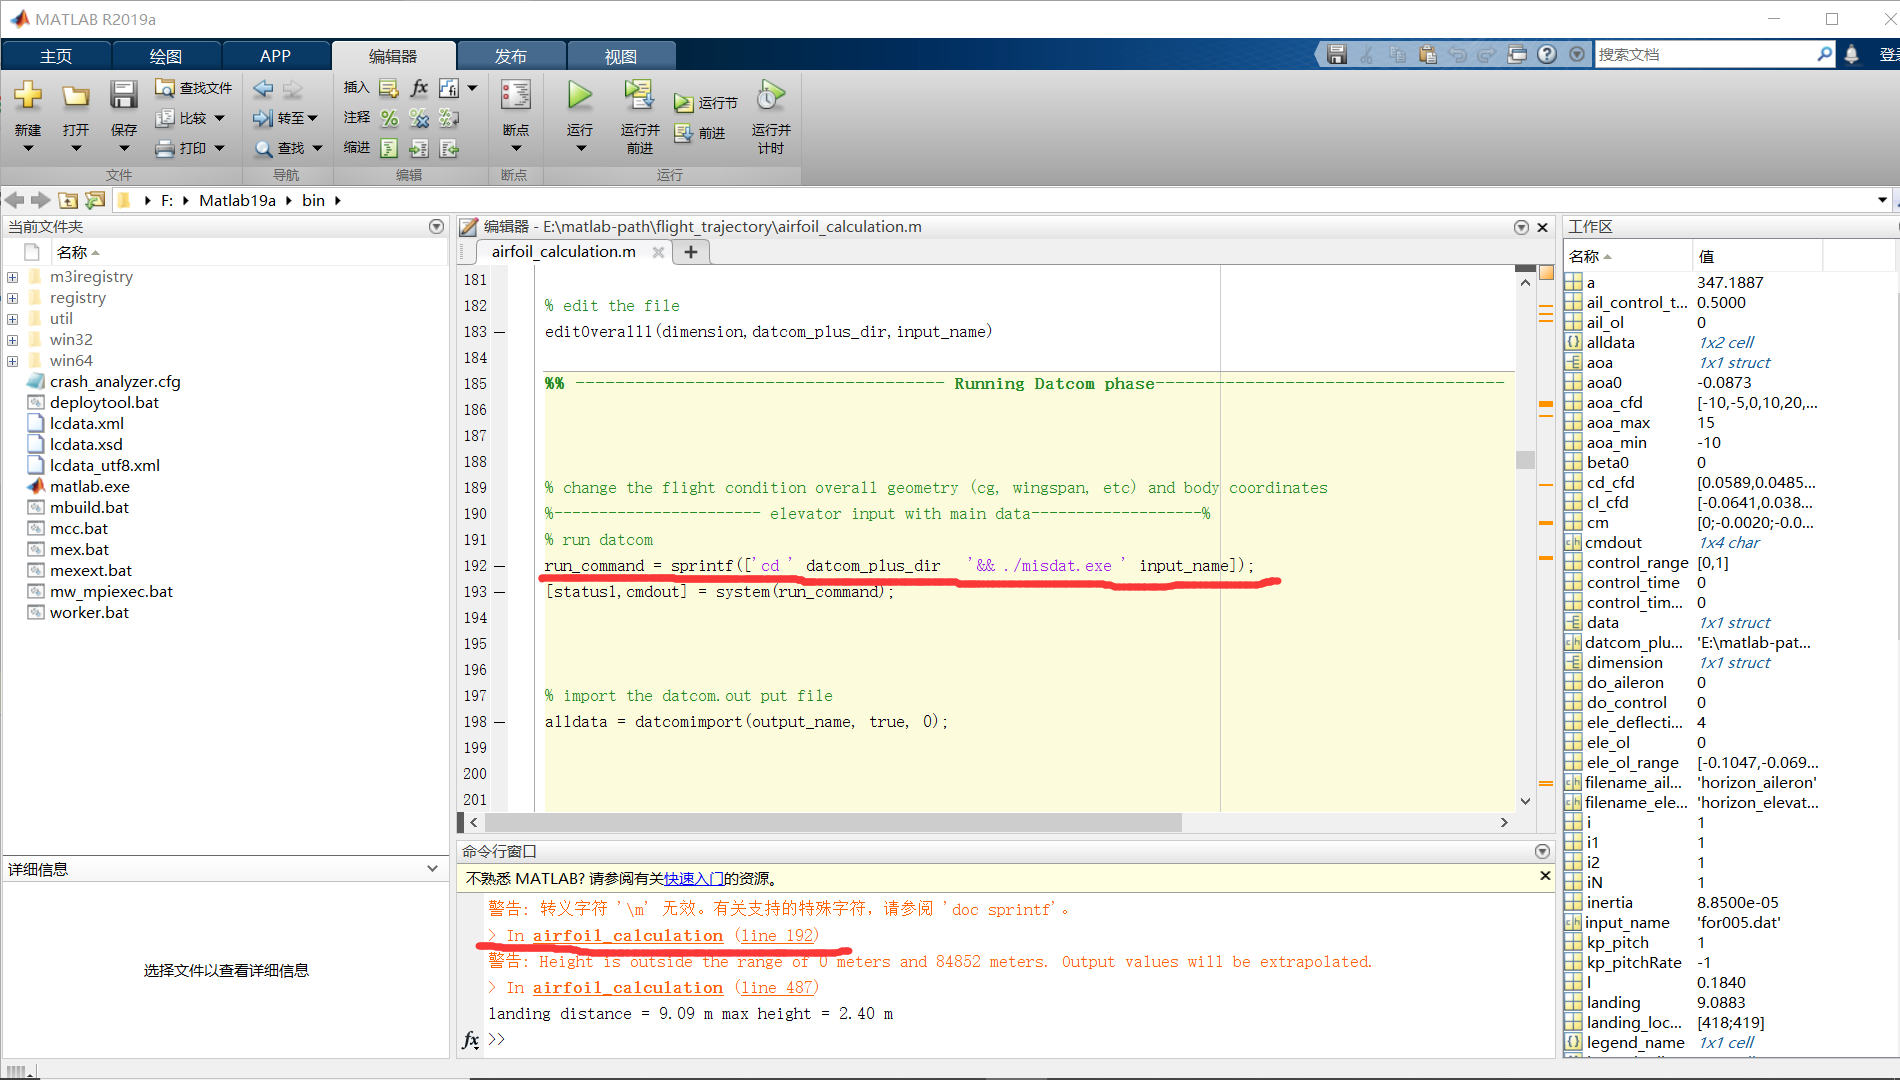This screenshot has width=1900, height=1080.
Task: Click the help question mark icon in the top toolbar
Action: [x=1547, y=55]
